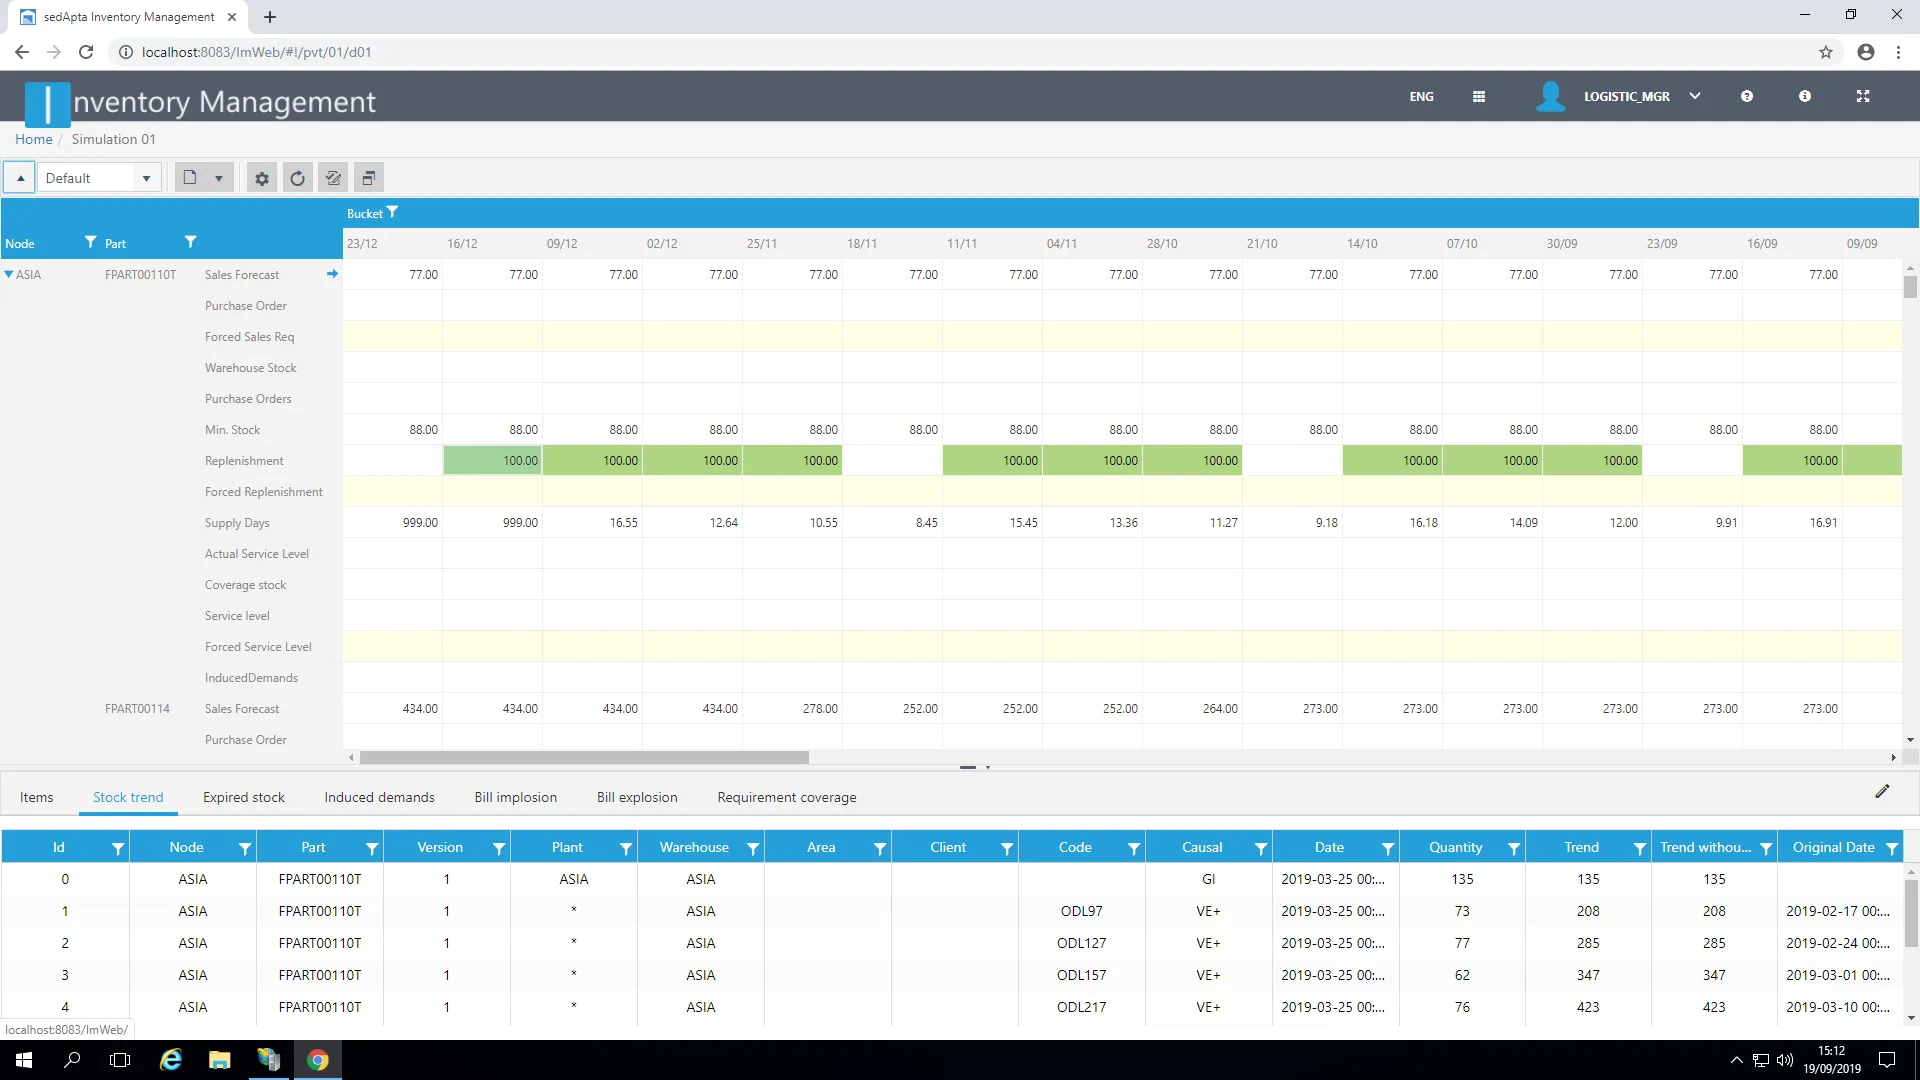The image size is (1920, 1080).
Task: Open the Default view dropdown
Action: [145, 177]
